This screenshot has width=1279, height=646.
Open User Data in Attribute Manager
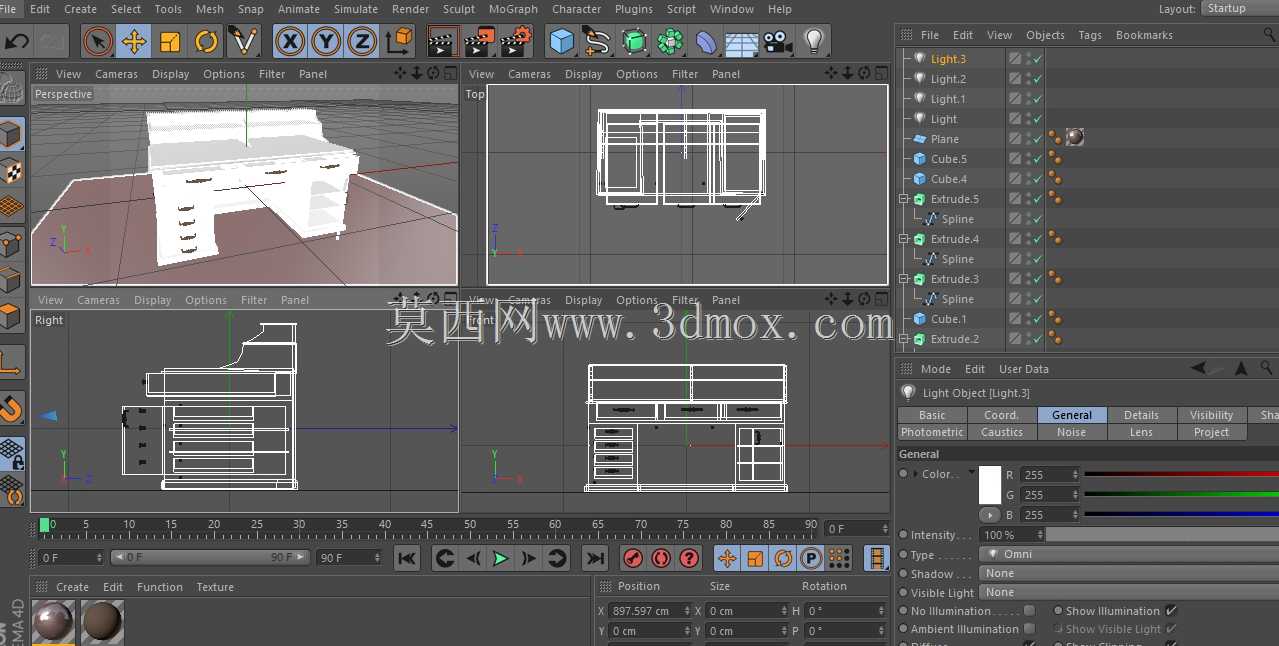tap(1024, 369)
